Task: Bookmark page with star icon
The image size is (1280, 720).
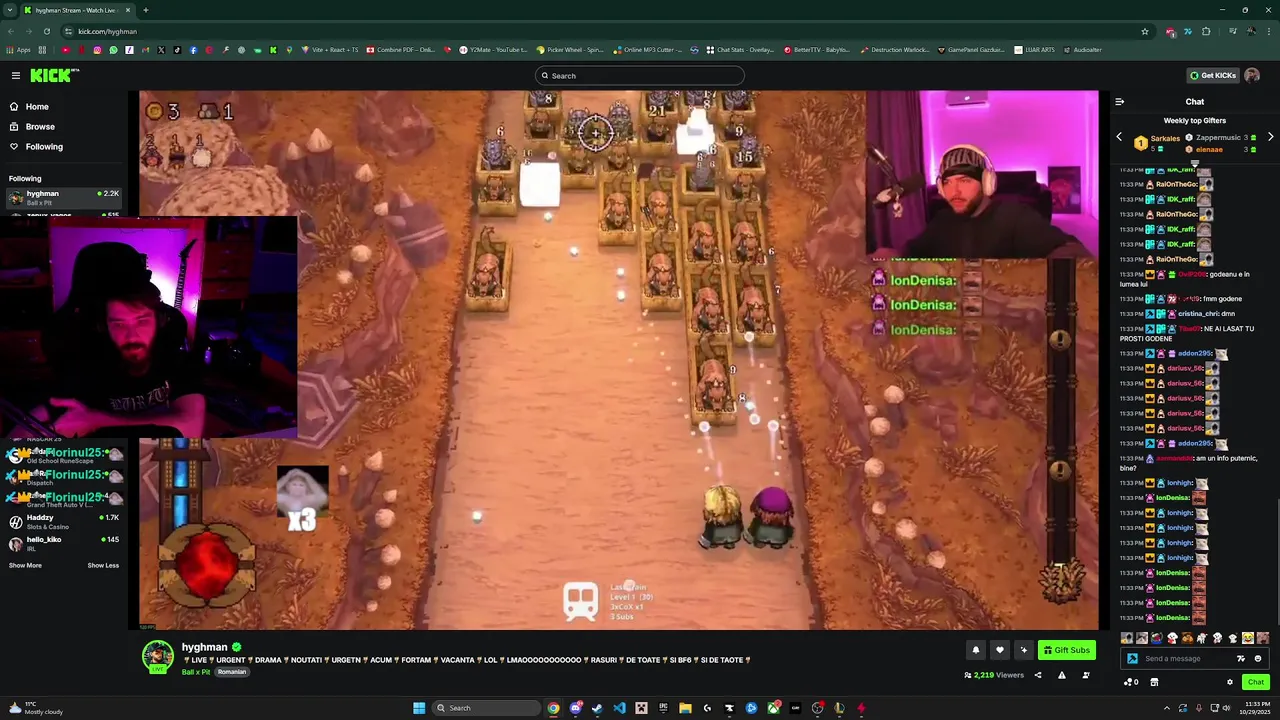Action: (1145, 31)
